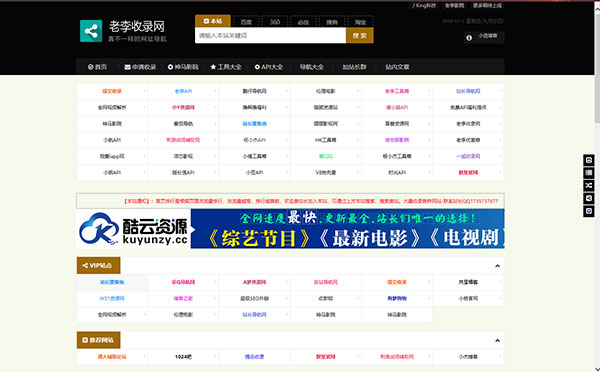Open 首页 in the navigation bar
This screenshot has width=600, height=372.
point(98,67)
